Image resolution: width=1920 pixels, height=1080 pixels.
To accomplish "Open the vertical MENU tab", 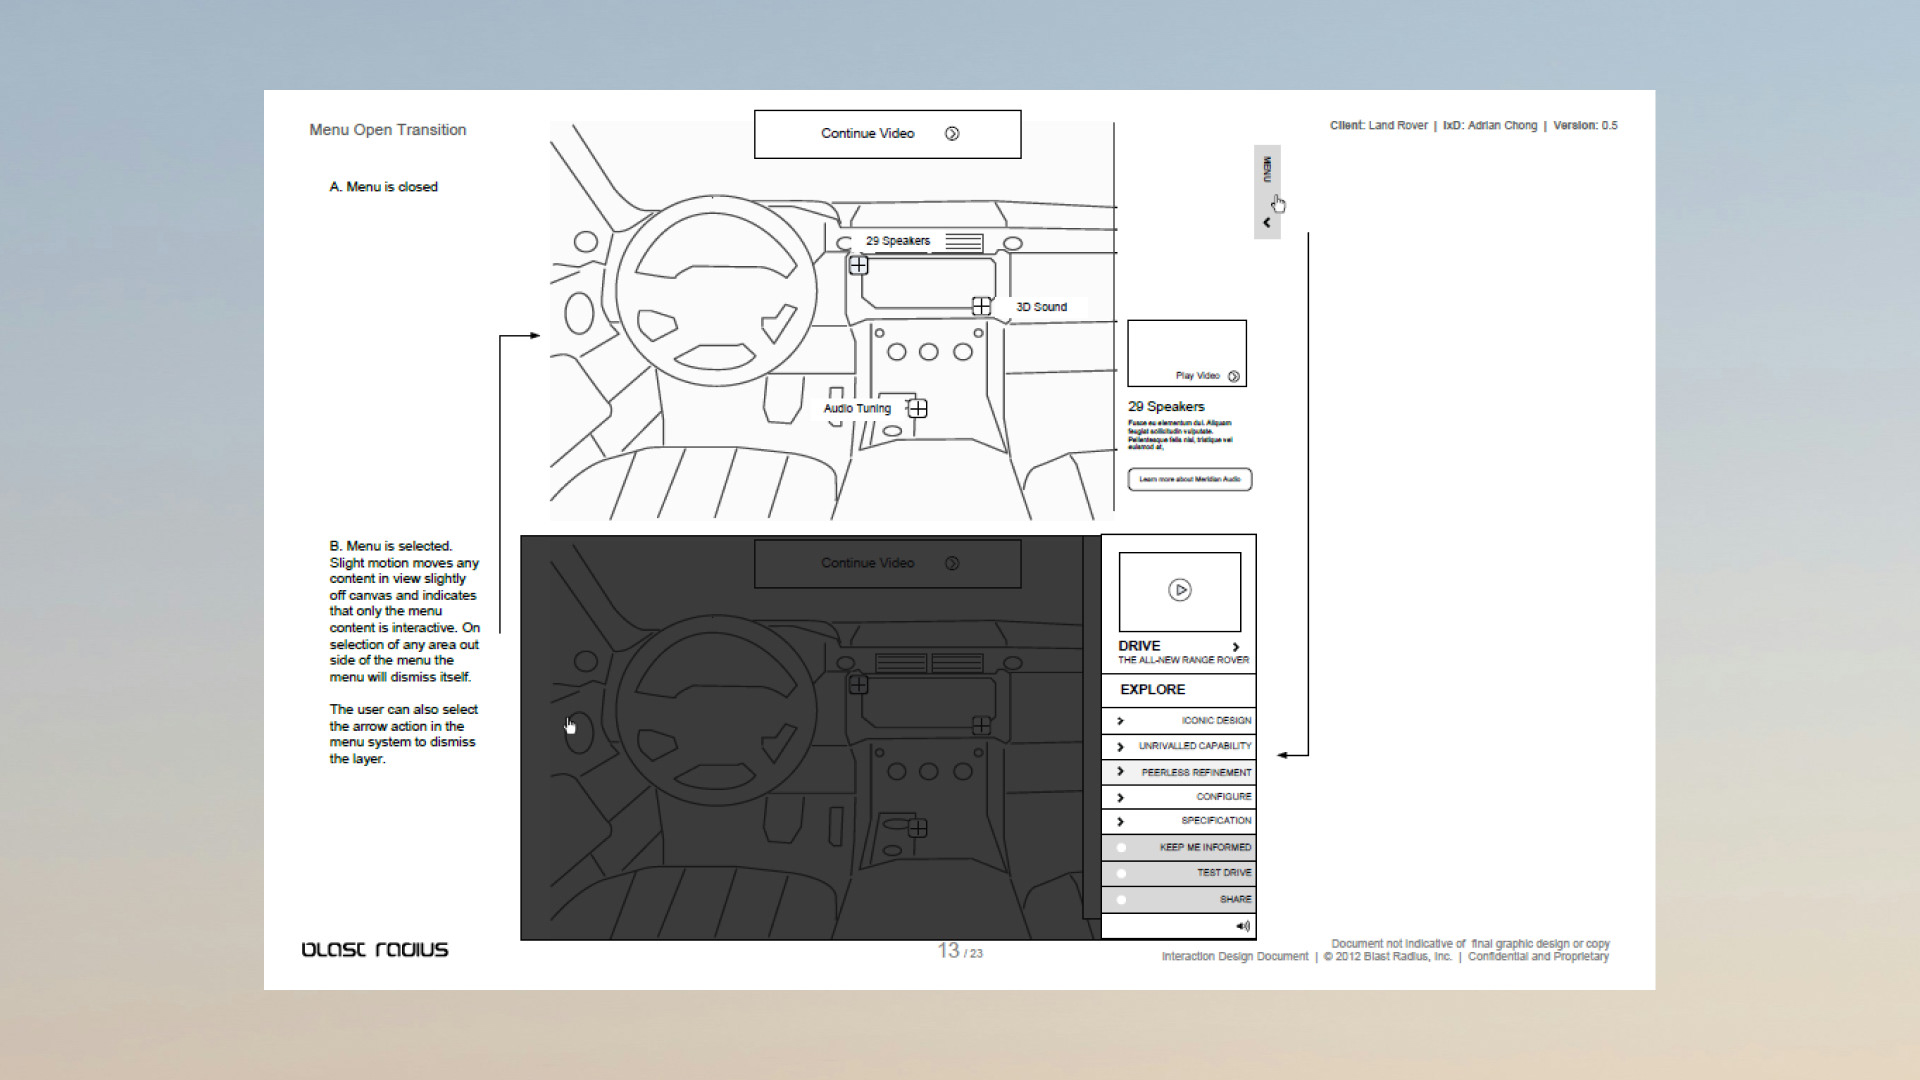I will coord(1267,170).
